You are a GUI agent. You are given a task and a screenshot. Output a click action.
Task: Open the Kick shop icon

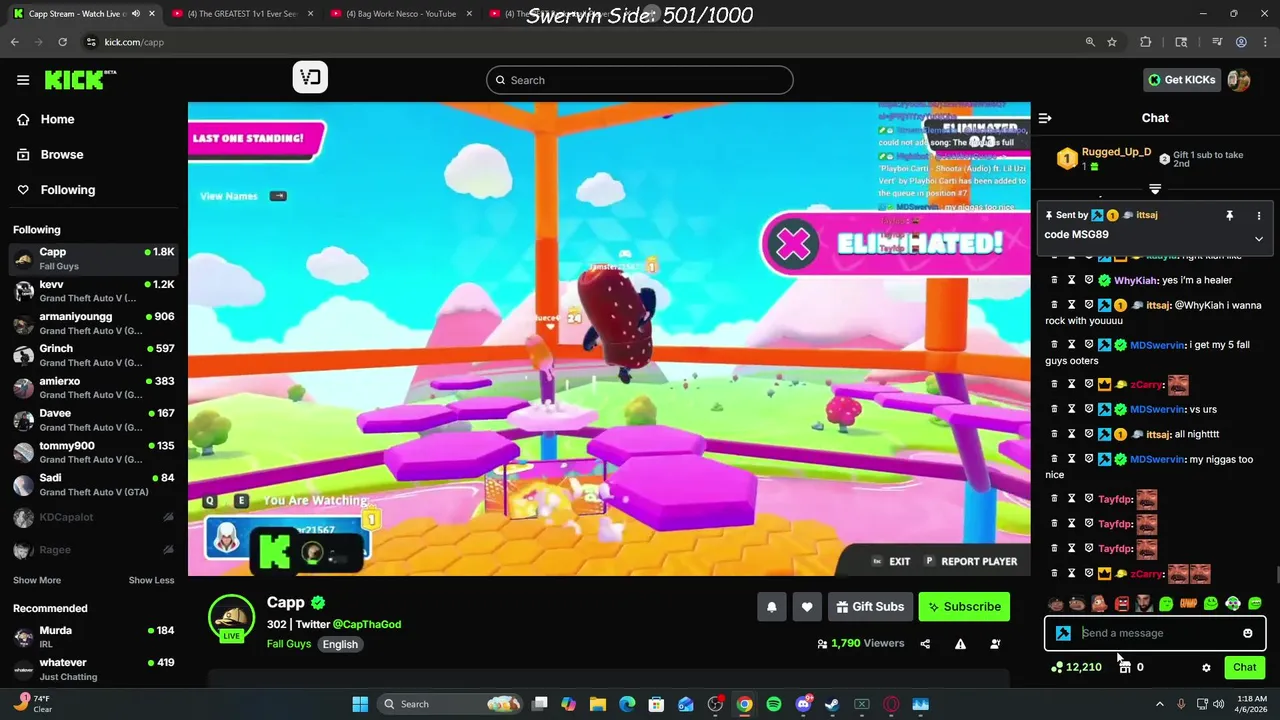[x=1125, y=667]
